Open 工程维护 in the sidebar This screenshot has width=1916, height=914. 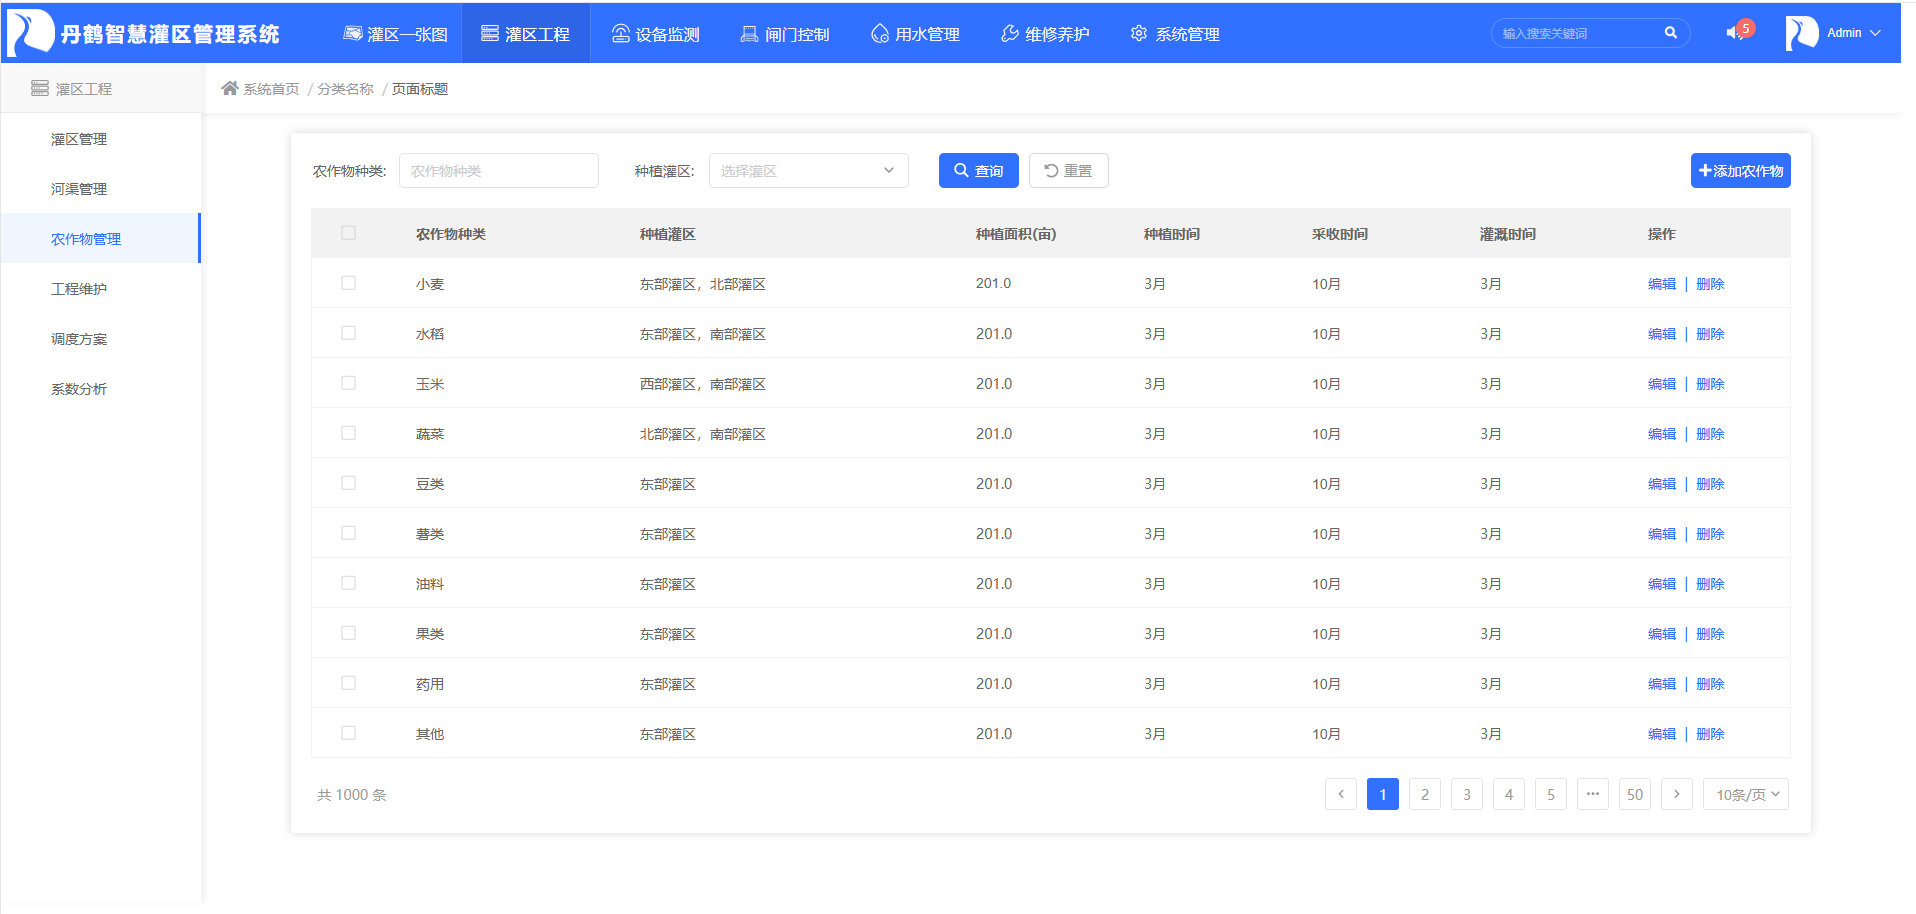pyautogui.click(x=100, y=288)
